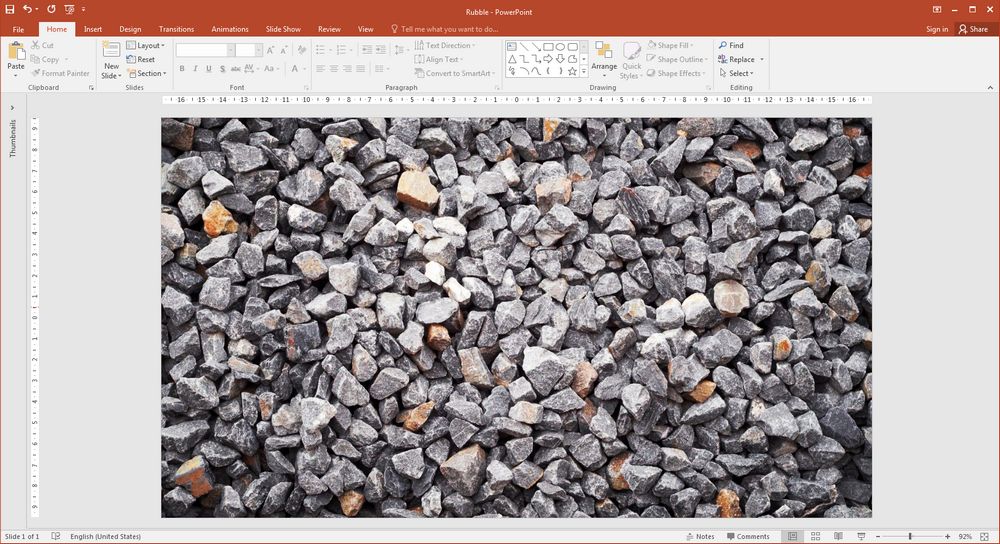Click the Paste clipboard icon
The height and width of the screenshot is (544, 1000).
16,52
